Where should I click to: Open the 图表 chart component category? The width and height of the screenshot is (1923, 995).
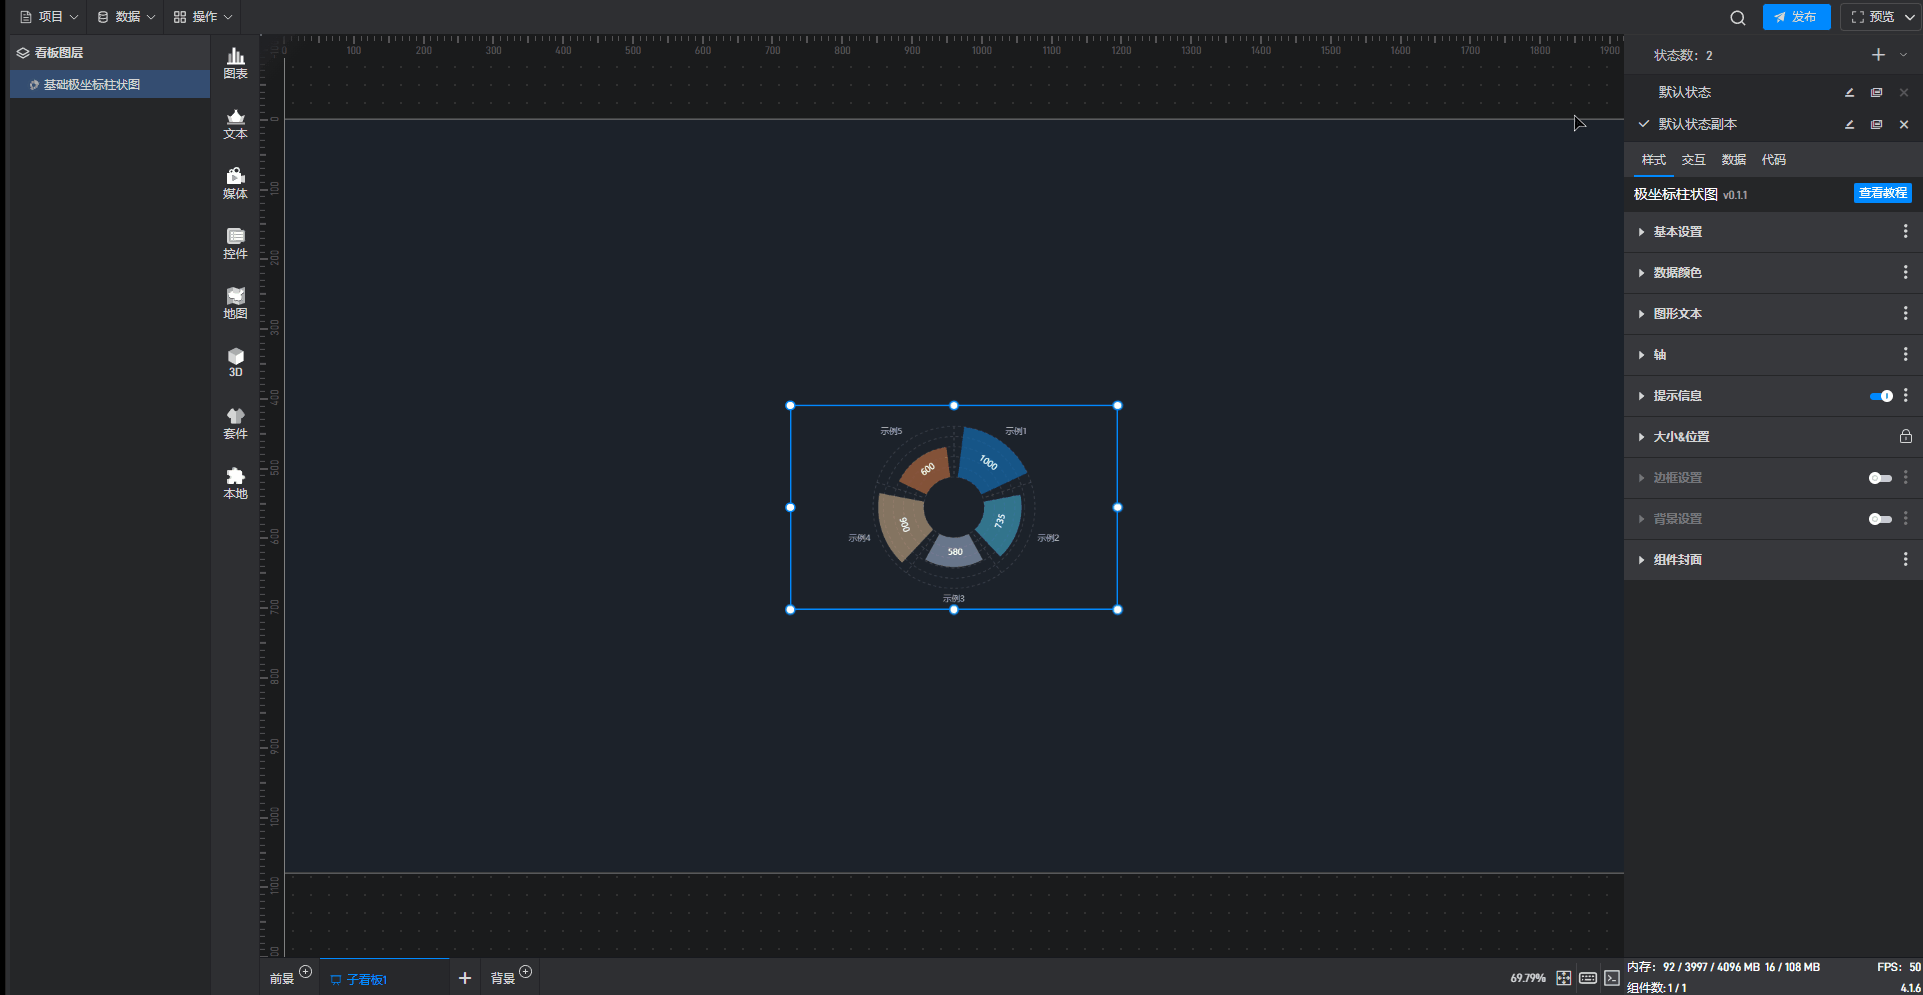tap(235, 63)
